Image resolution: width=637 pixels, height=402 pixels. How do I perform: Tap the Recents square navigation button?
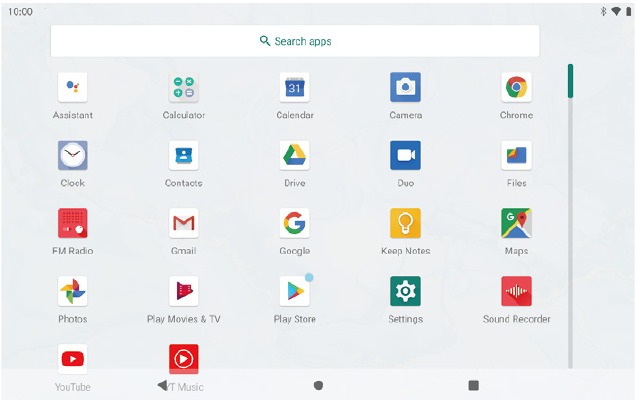[473, 385]
